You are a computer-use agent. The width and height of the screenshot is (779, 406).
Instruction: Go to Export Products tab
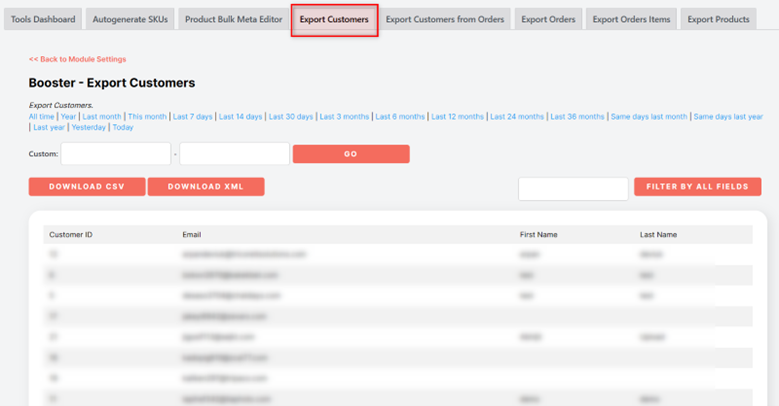(x=718, y=19)
